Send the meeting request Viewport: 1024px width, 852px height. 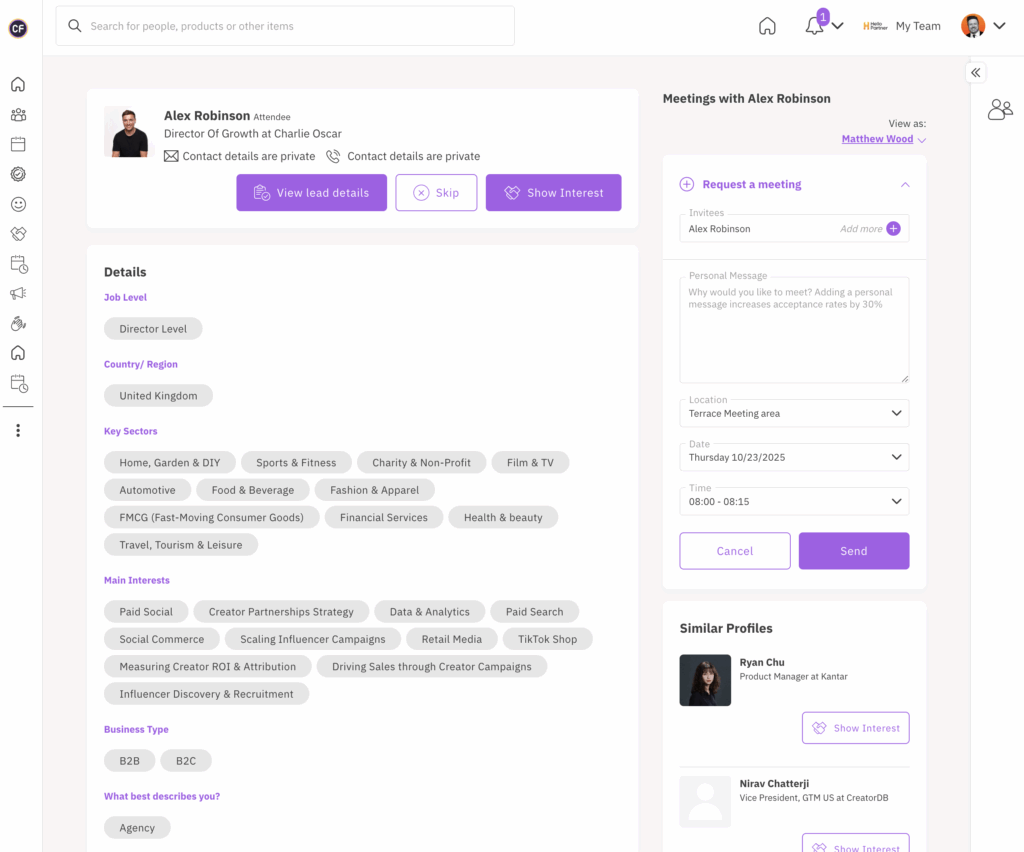853,551
